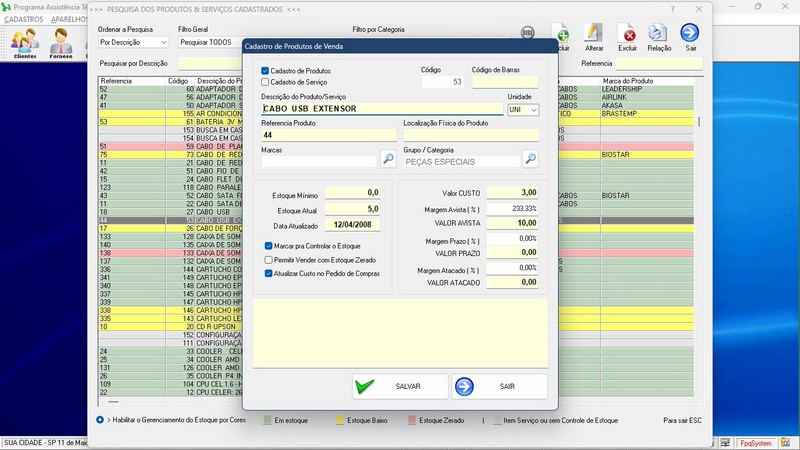
Task: Uncheck Atualizar Custo no Pedido de Compras
Action: point(269,273)
